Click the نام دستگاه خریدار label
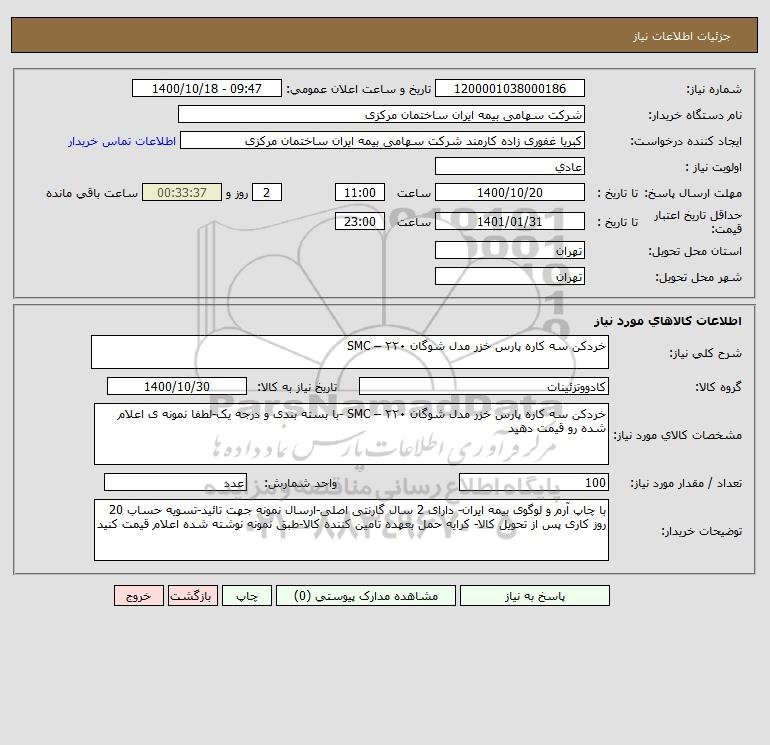 (x=695, y=115)
